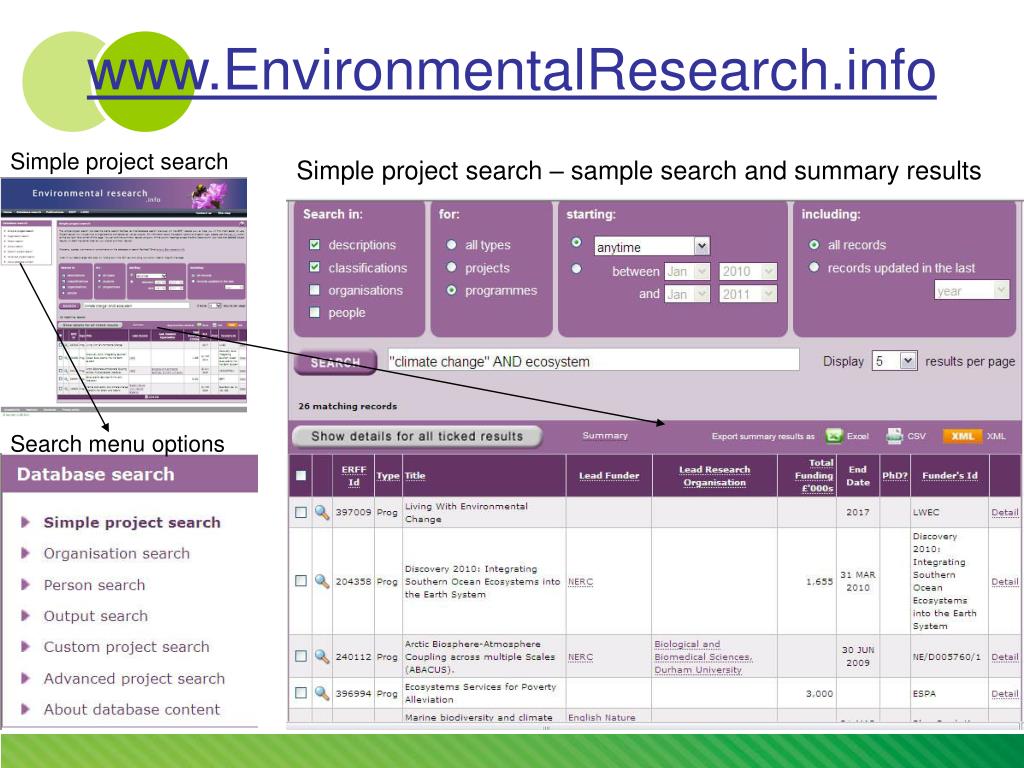The width and height of the screenshot is (1024, 768).
Task: Click the SEARCH button
Action: click(336, 362)
